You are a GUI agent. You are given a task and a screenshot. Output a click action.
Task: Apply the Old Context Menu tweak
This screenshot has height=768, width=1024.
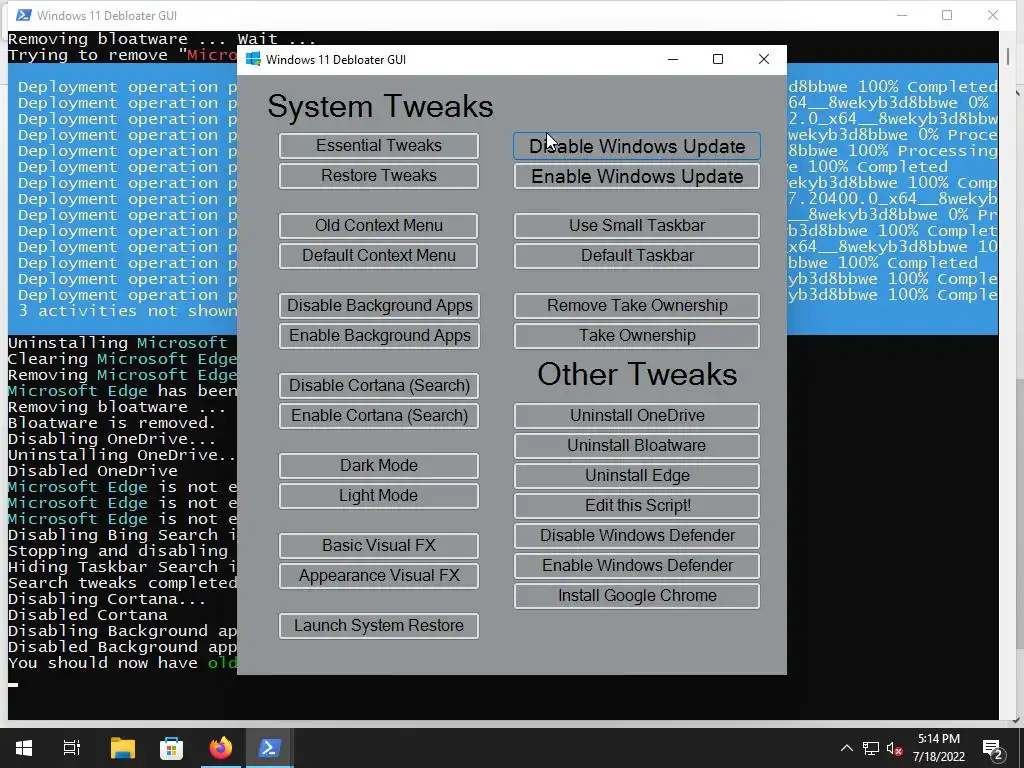[x=379, y=225]
